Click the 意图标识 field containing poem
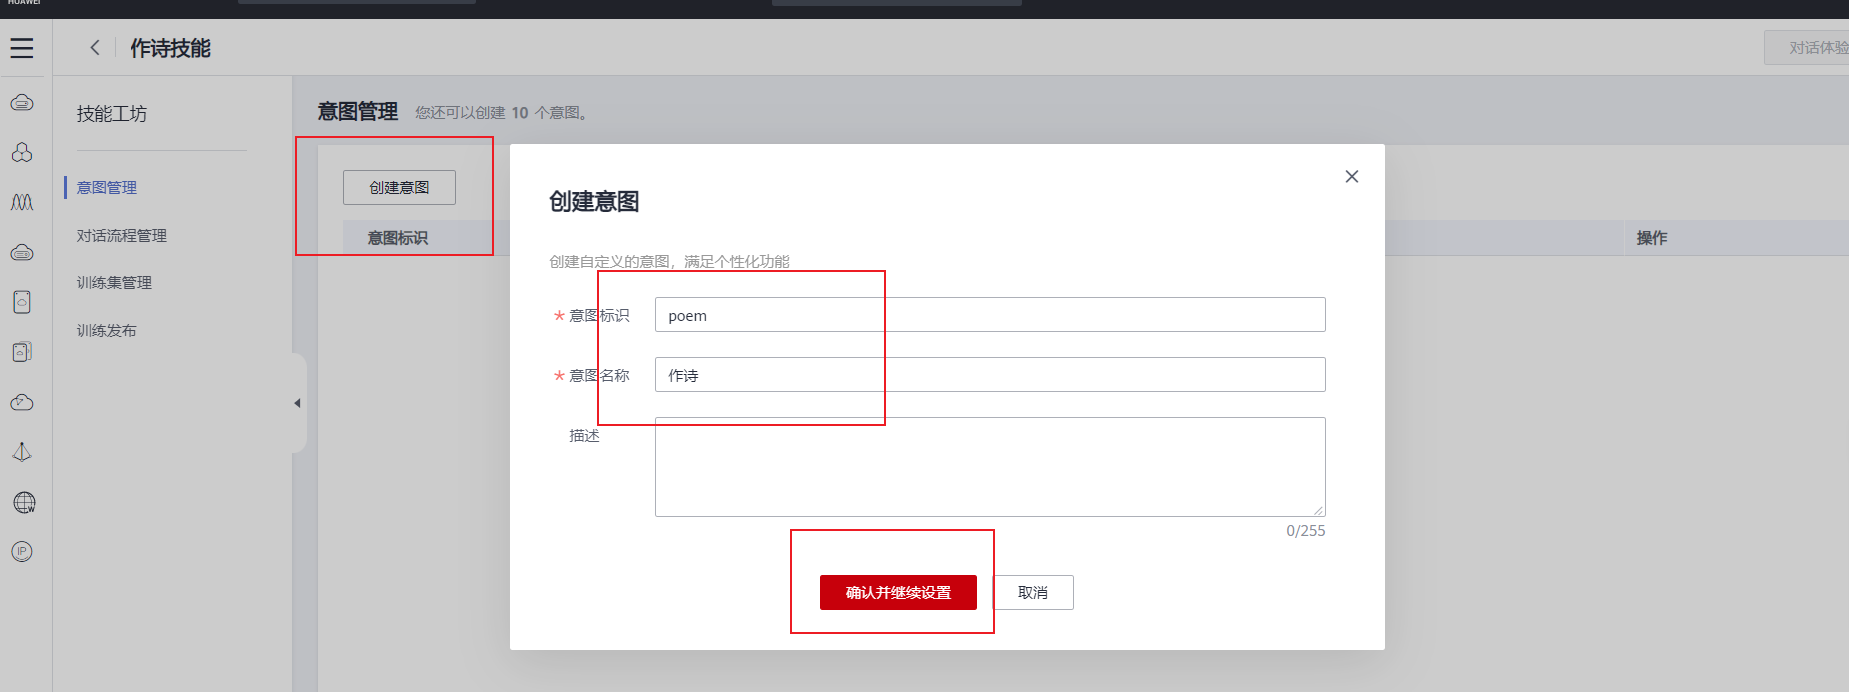The width and height of the screenshot is (1849, 692). pyautogui.click(x=990, y=315)
